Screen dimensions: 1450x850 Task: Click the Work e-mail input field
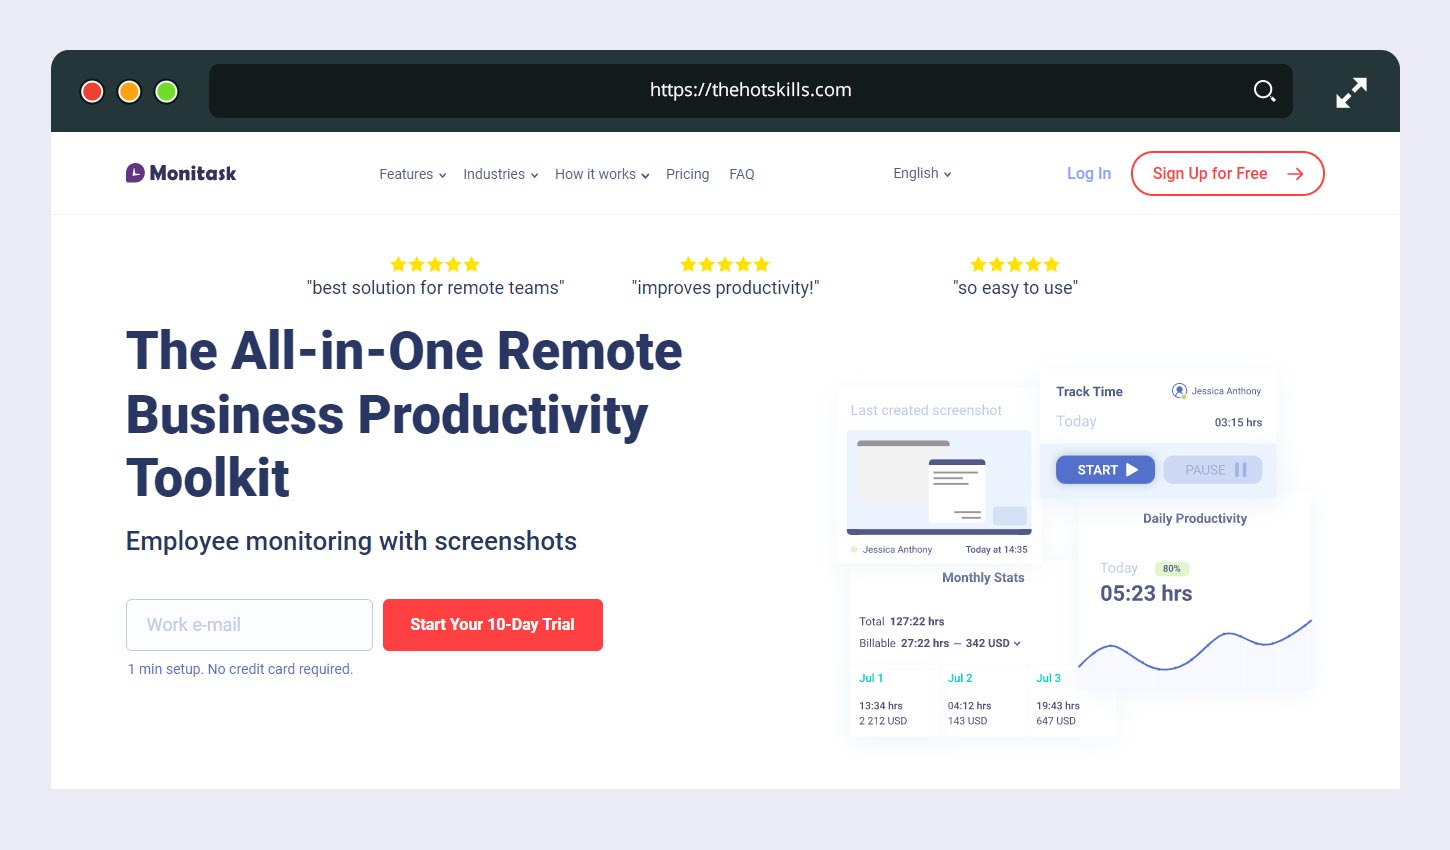tap(248, 624)
